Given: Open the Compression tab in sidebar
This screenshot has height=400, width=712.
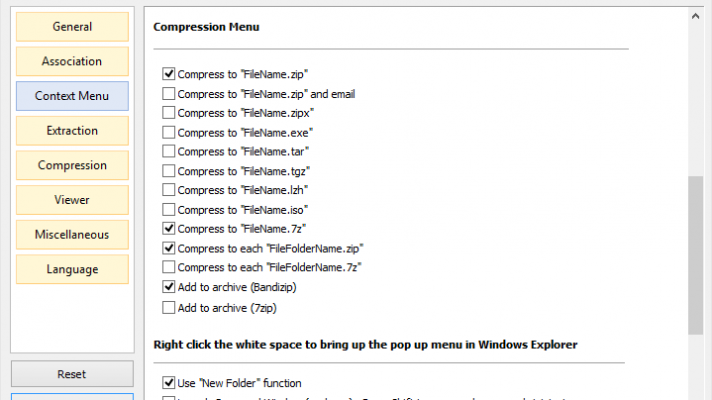Looking at the screenshot, I should (72, 165).
